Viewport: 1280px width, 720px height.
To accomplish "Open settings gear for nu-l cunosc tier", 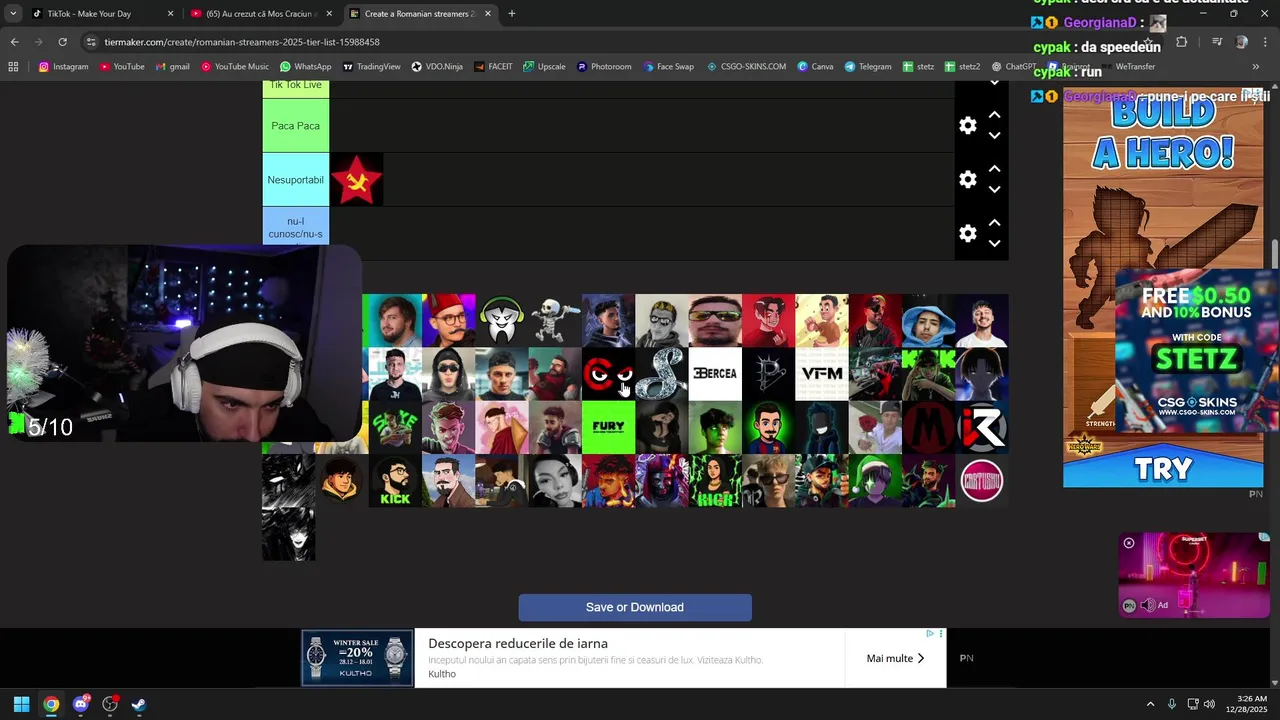I will (x=967, y=233).
